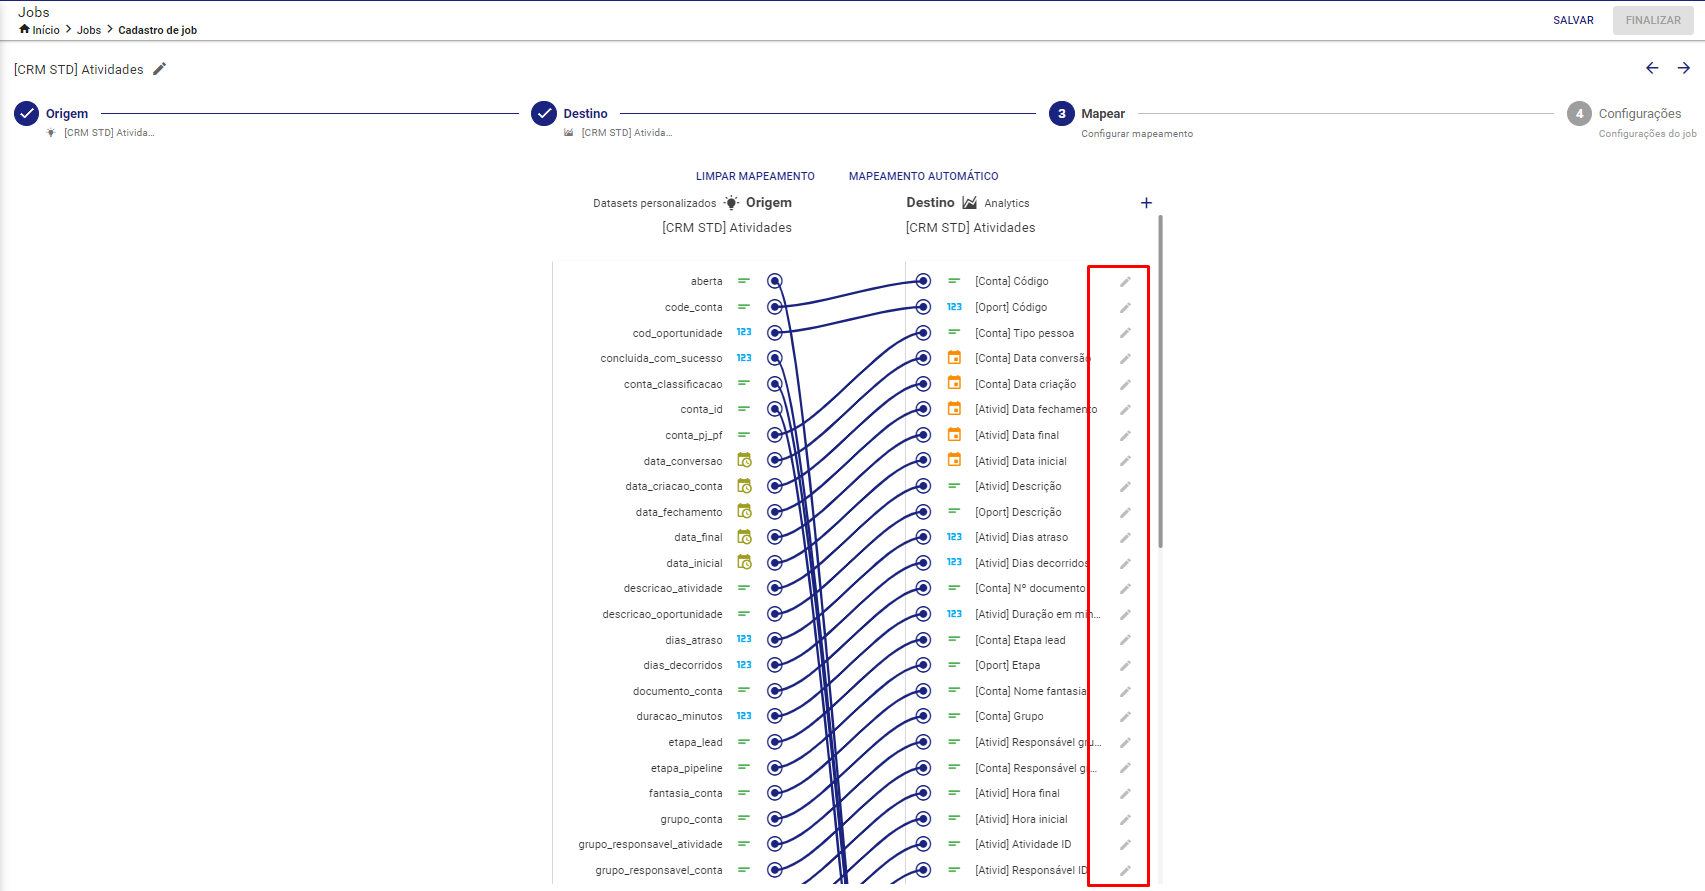The height and width of the screenshot is (891, 1705).
Task: Click the mapping list vertical scrollbar
Action: pyautogui.click(x=1160, y=381)
